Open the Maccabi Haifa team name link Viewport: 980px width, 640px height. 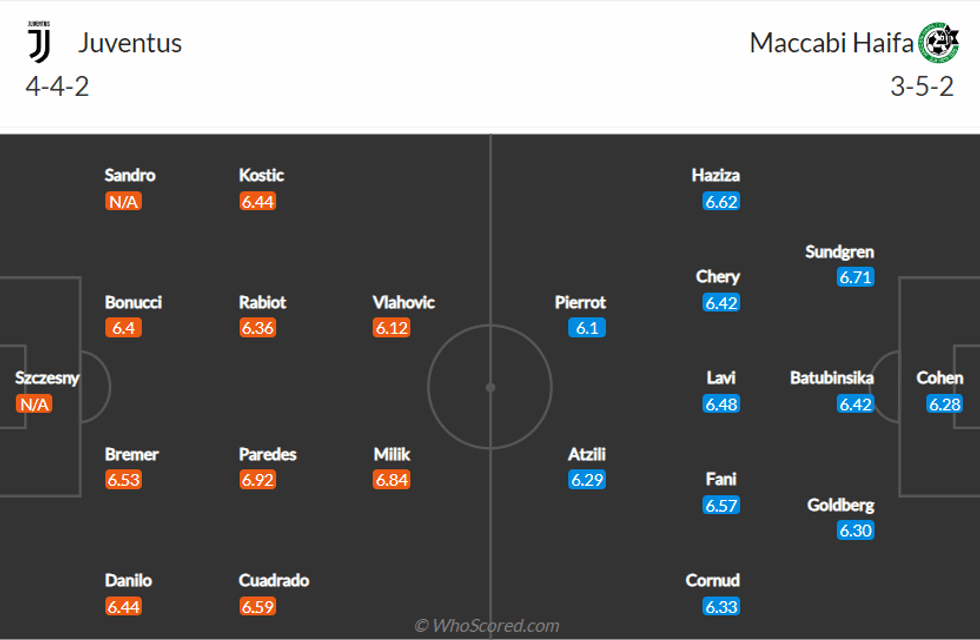831,43
